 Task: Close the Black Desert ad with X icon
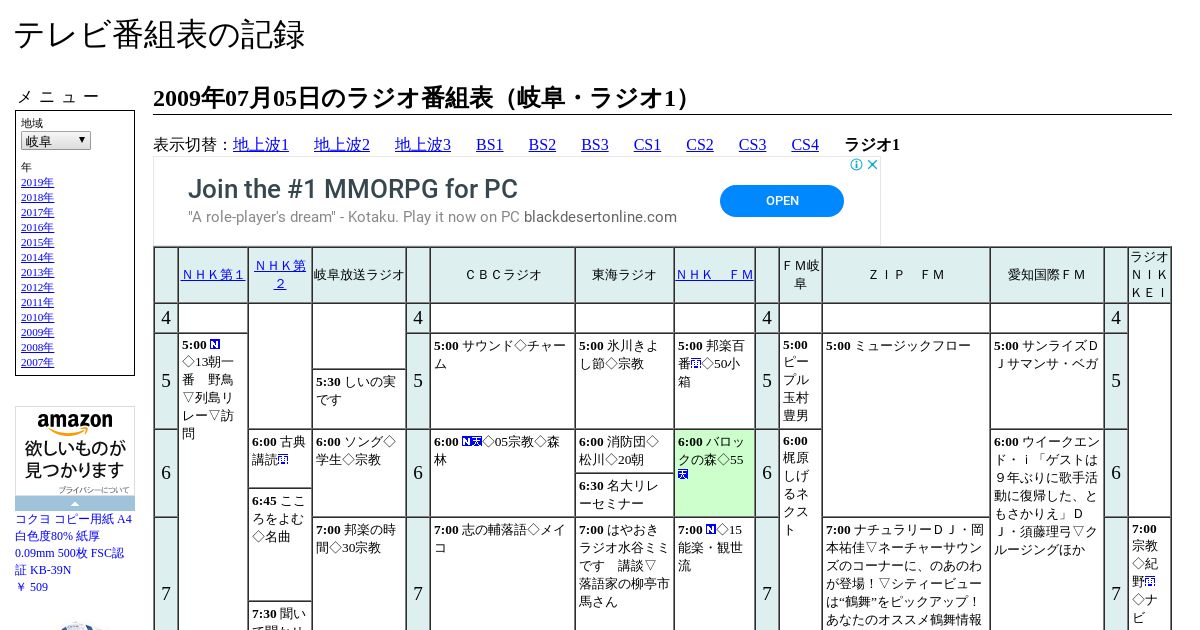pyautogui.click(x=872, y=165)
